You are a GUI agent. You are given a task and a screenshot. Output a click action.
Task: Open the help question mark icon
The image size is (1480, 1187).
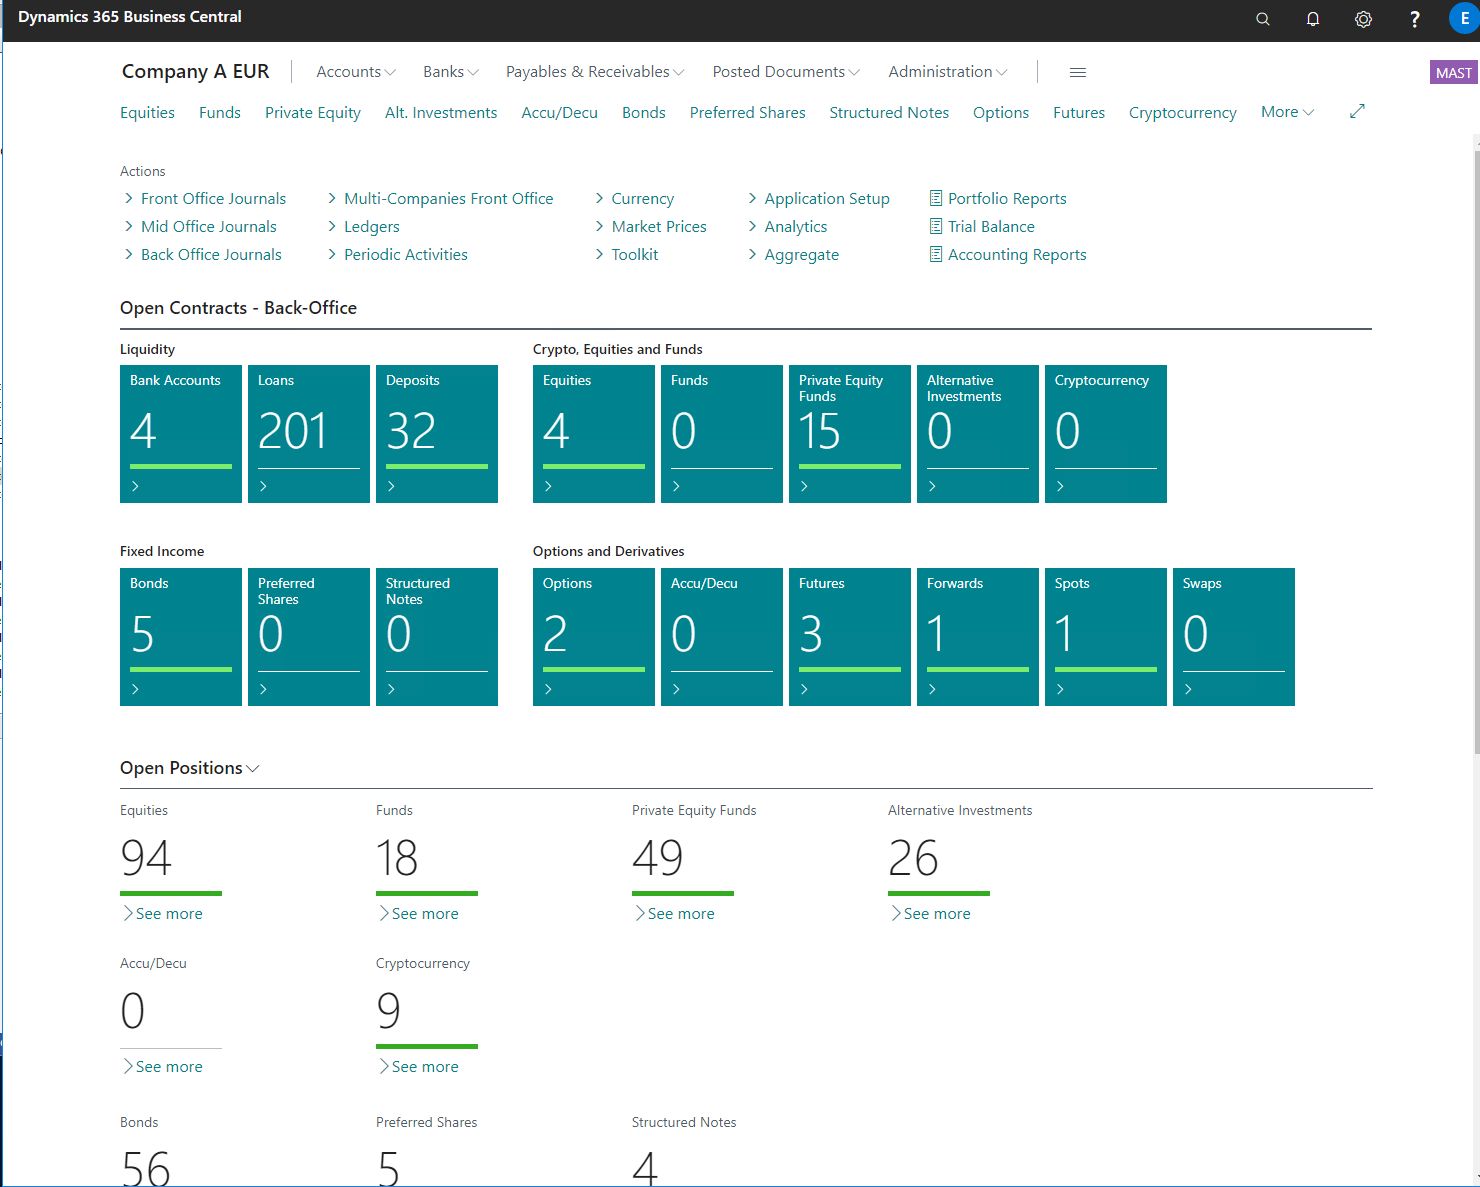point(1414,19)
